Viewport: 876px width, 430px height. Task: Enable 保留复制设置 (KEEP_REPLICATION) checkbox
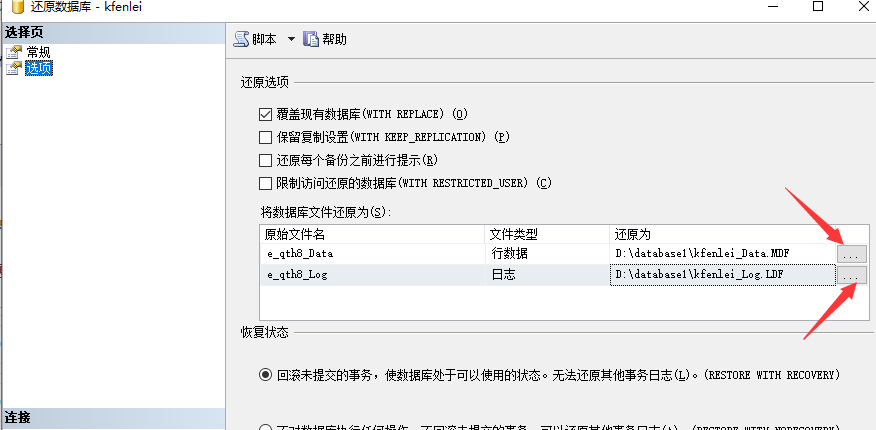266,137
